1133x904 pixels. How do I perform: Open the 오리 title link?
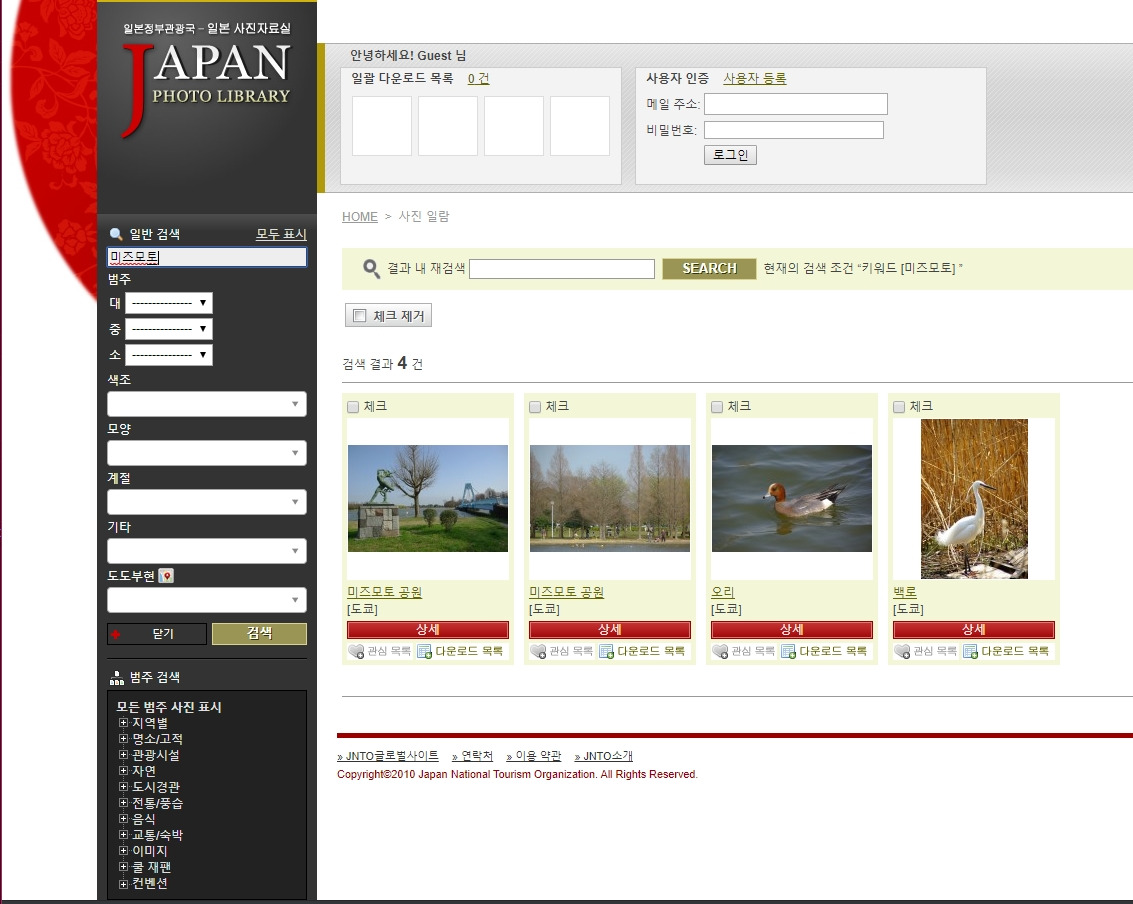click(x=723, y=592)
